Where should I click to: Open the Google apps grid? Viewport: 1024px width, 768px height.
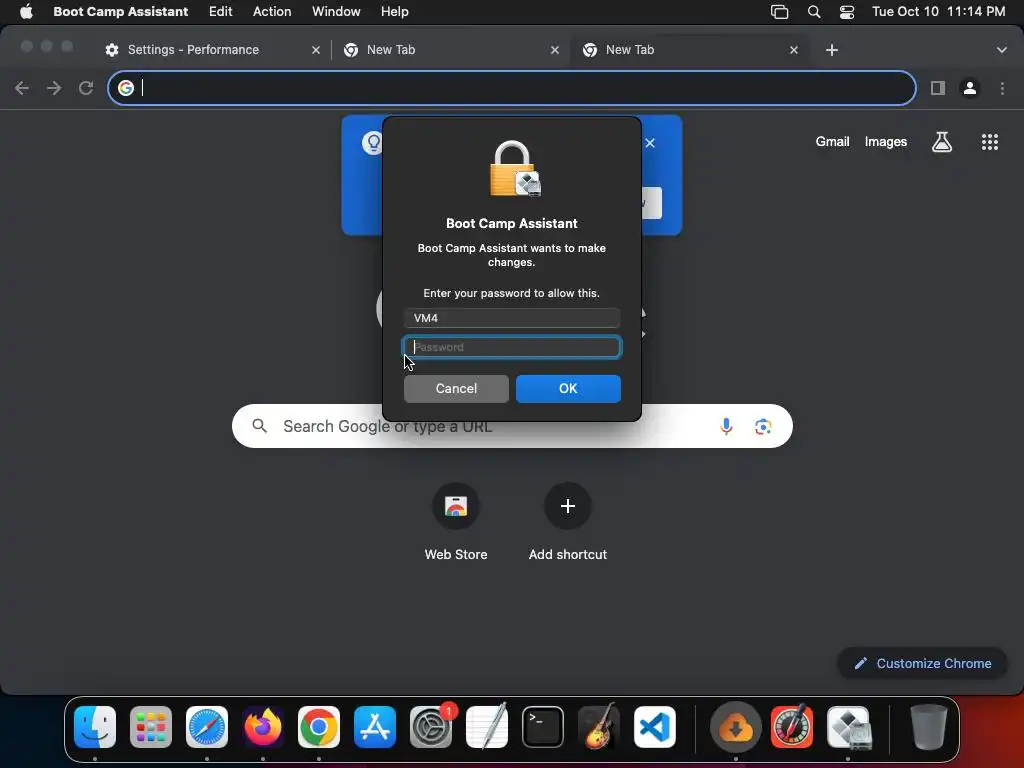(990, 142)
